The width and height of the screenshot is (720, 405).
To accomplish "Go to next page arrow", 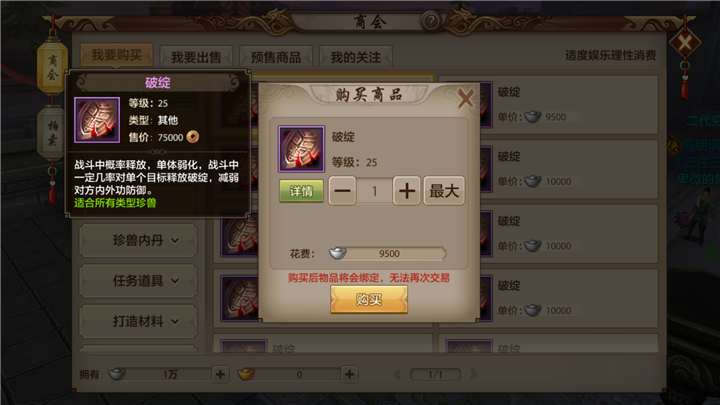I will click(473, 374).
